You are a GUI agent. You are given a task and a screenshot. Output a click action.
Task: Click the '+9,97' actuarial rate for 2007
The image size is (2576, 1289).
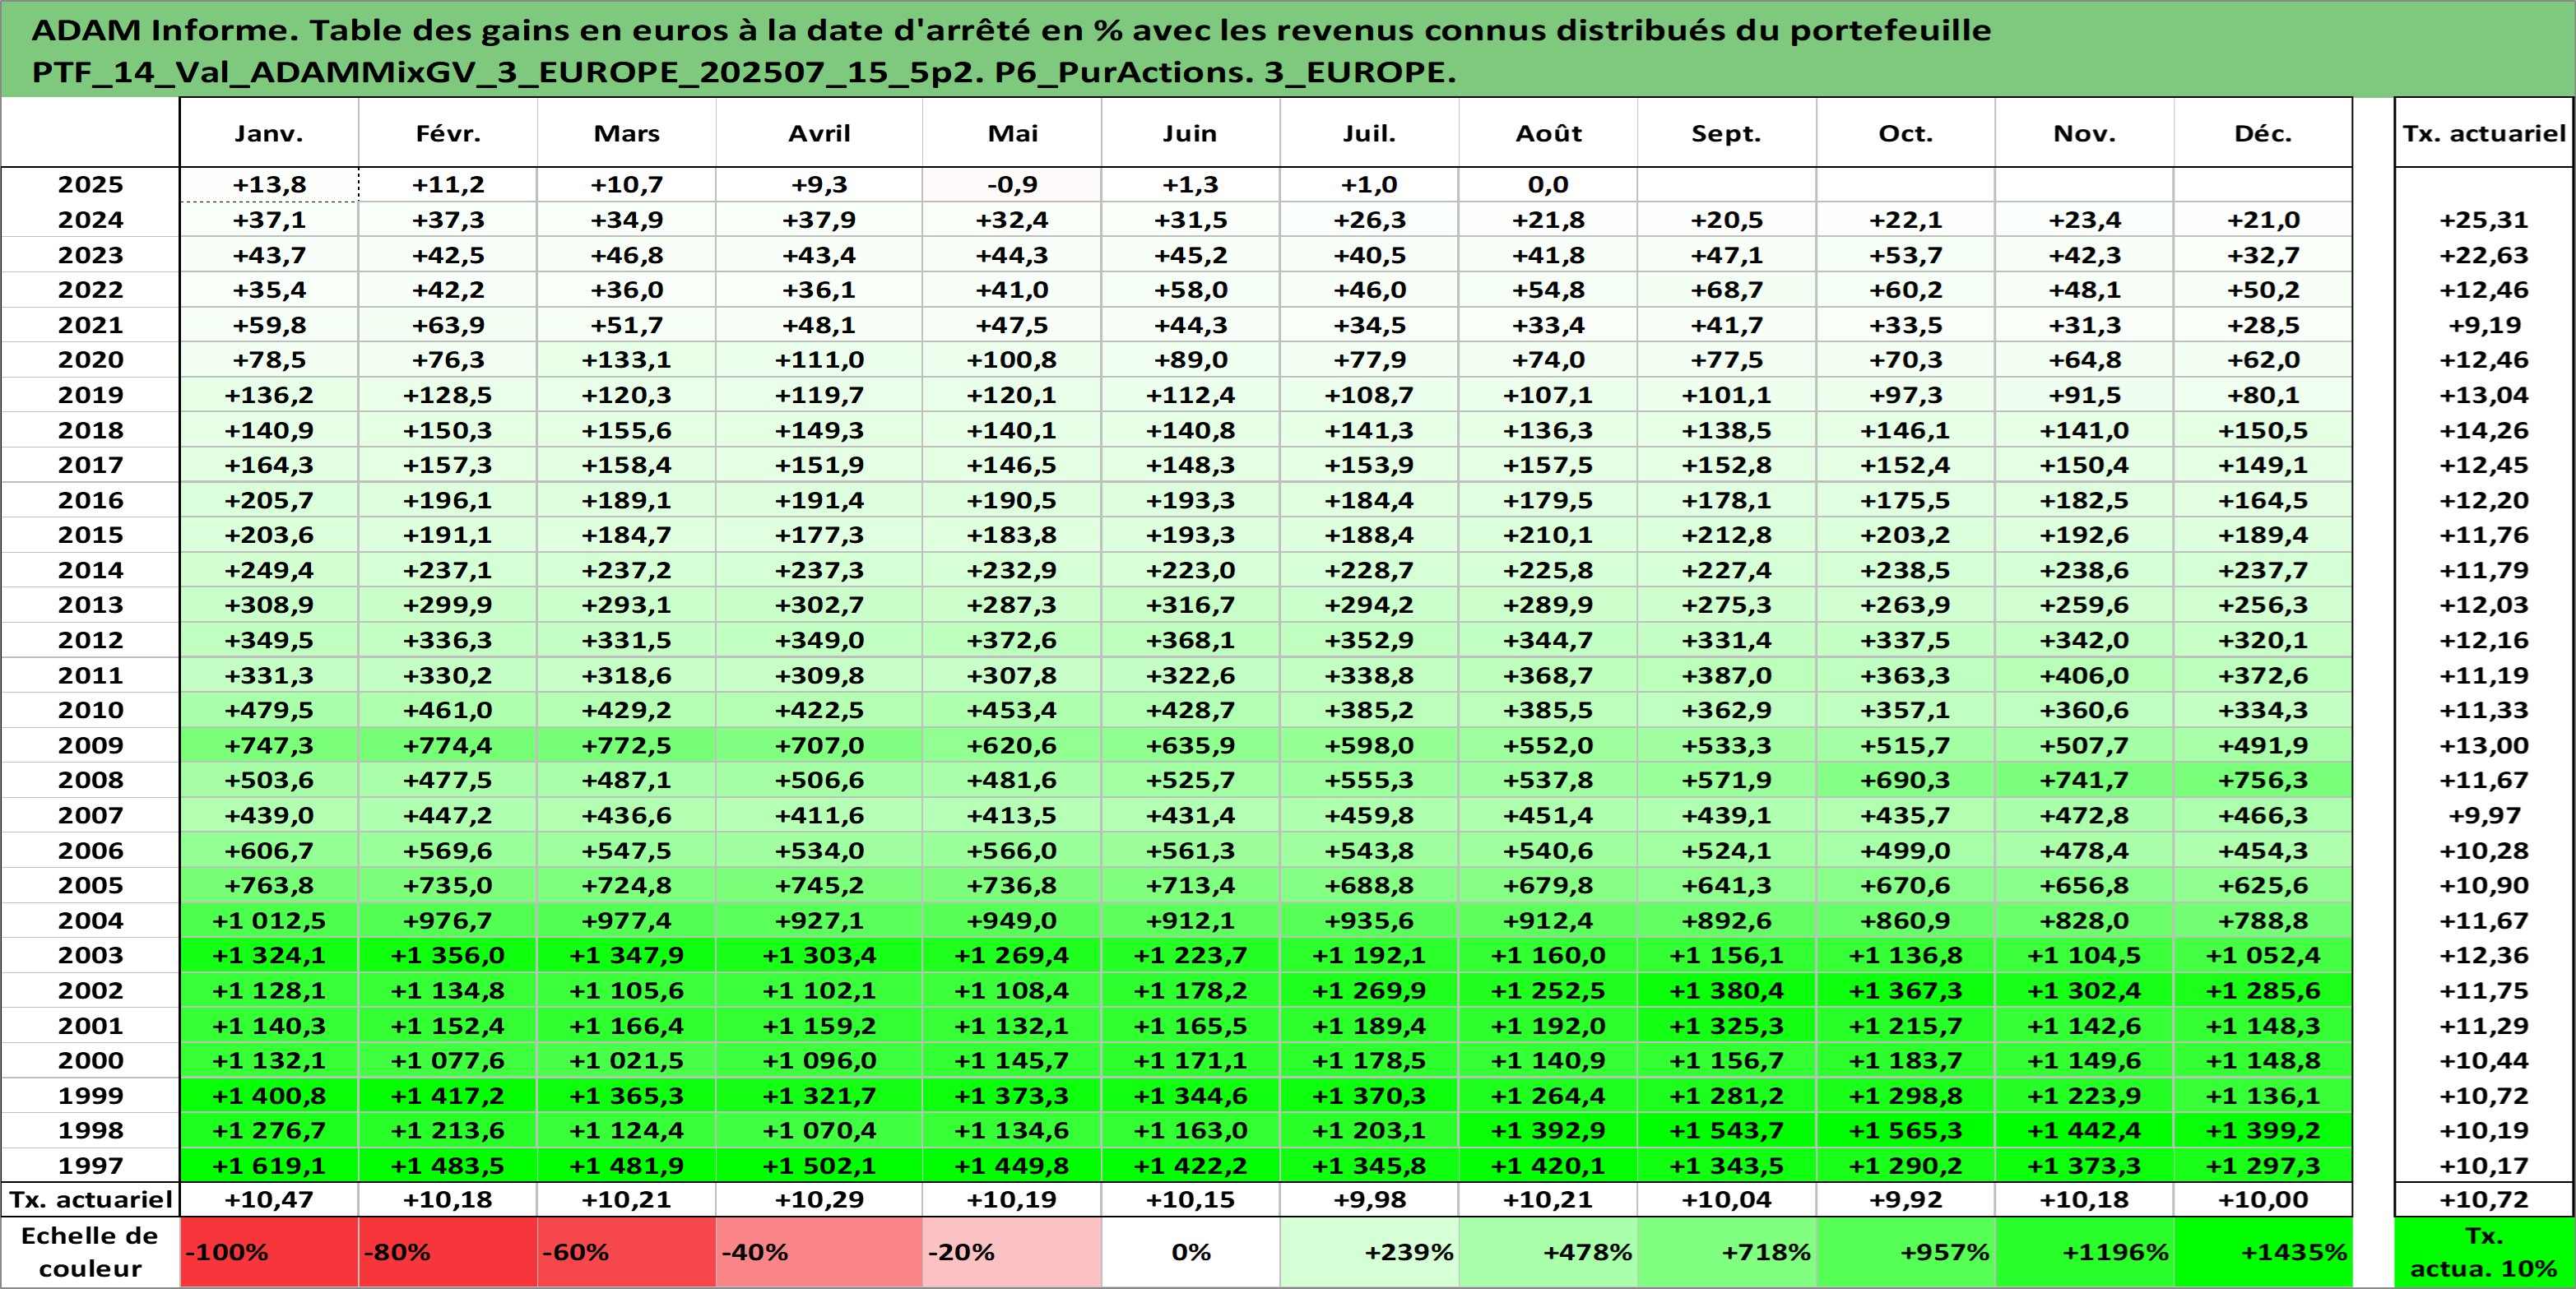pyautogui.click(x=2484, y=815)
